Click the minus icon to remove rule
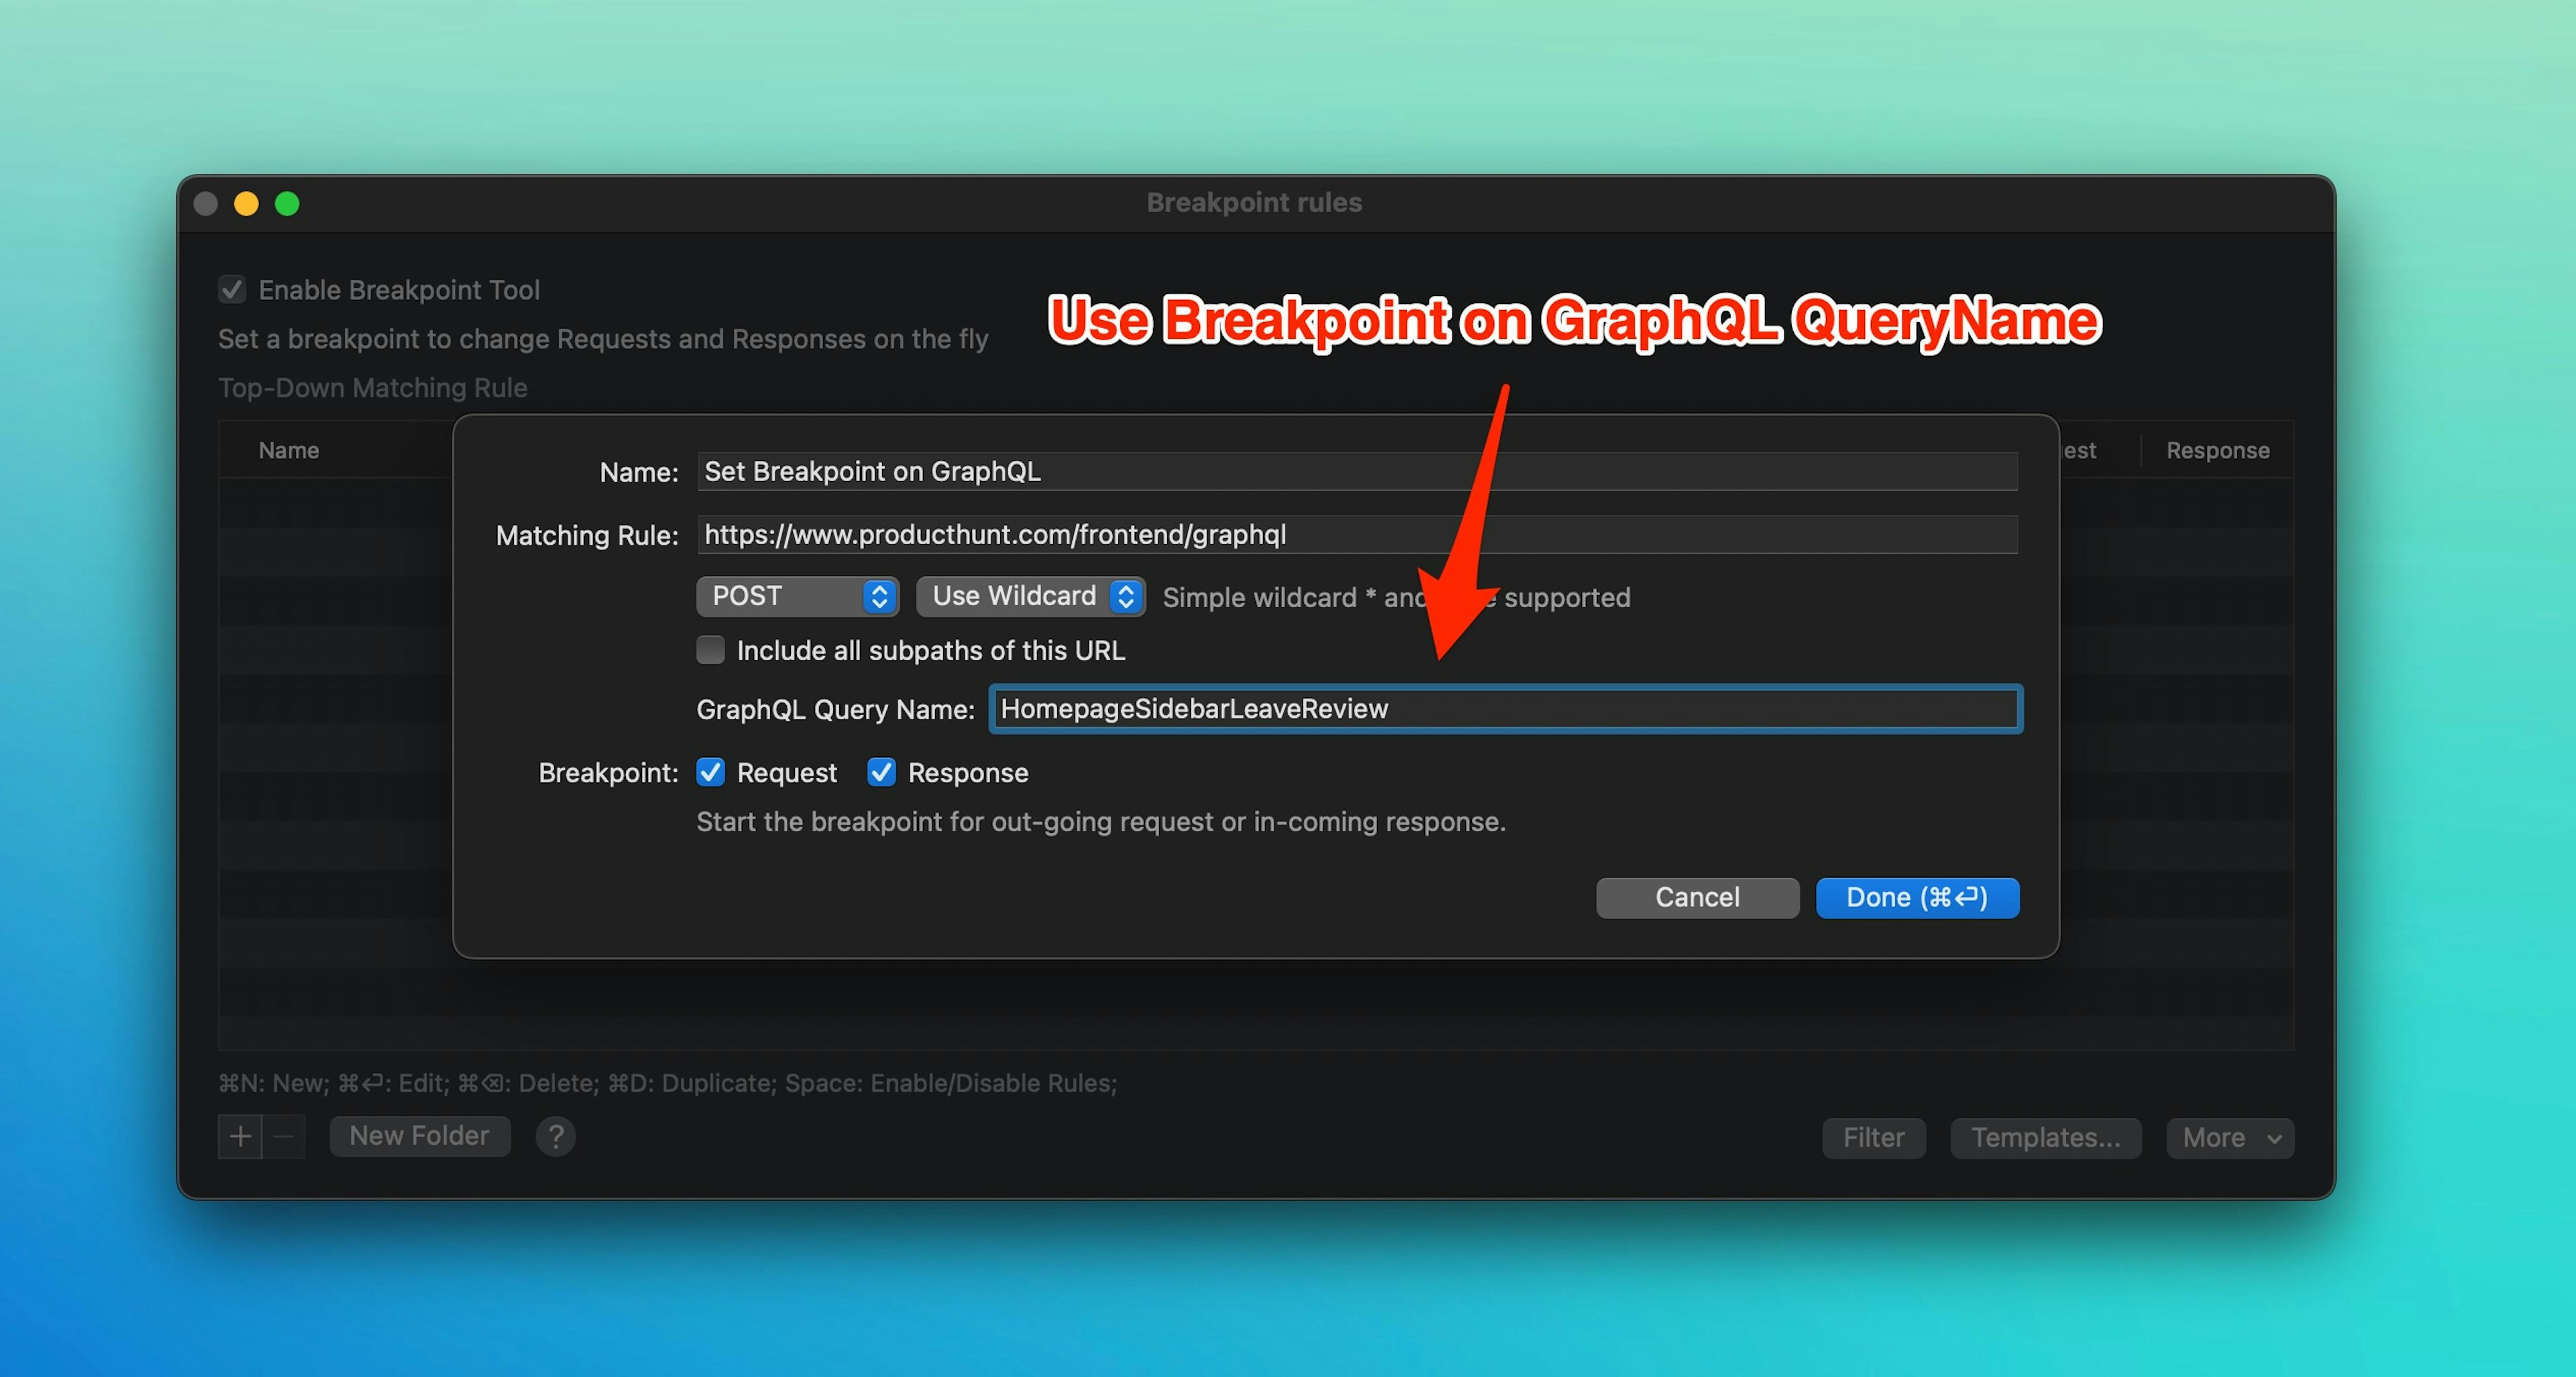This screenshot has height=1377, width=2576. pyautogui.click(x=284, y=1137)
